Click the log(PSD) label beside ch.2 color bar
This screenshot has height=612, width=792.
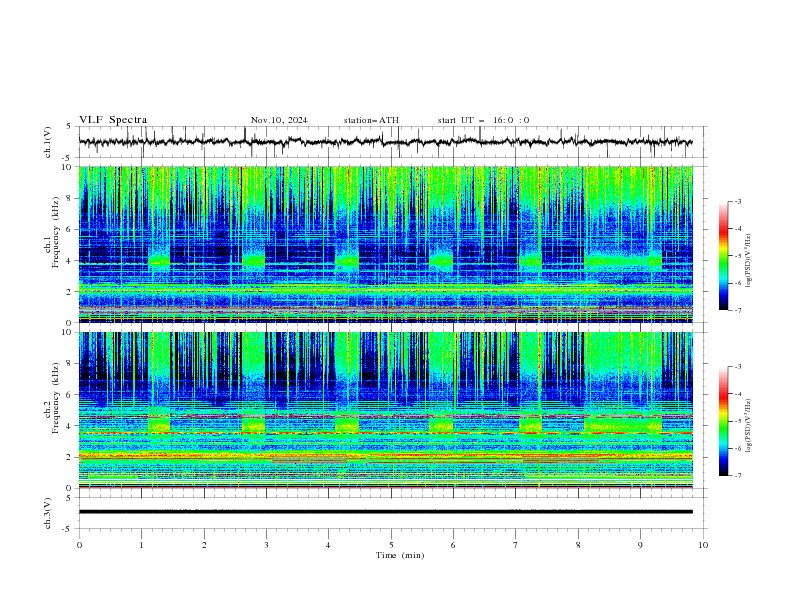[x=749, y=425]
